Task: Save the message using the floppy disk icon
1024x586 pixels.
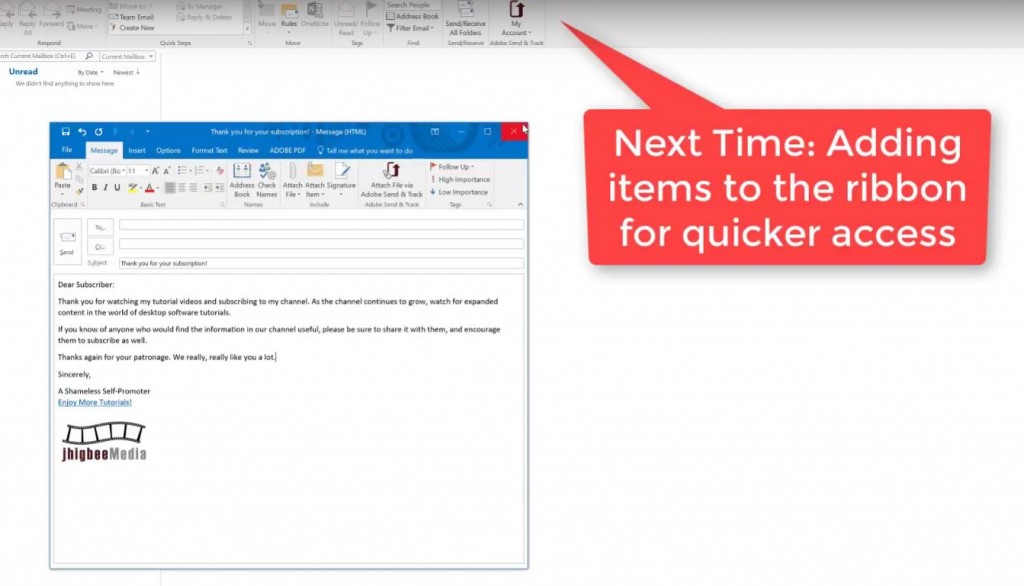Action: click(65, 131)
